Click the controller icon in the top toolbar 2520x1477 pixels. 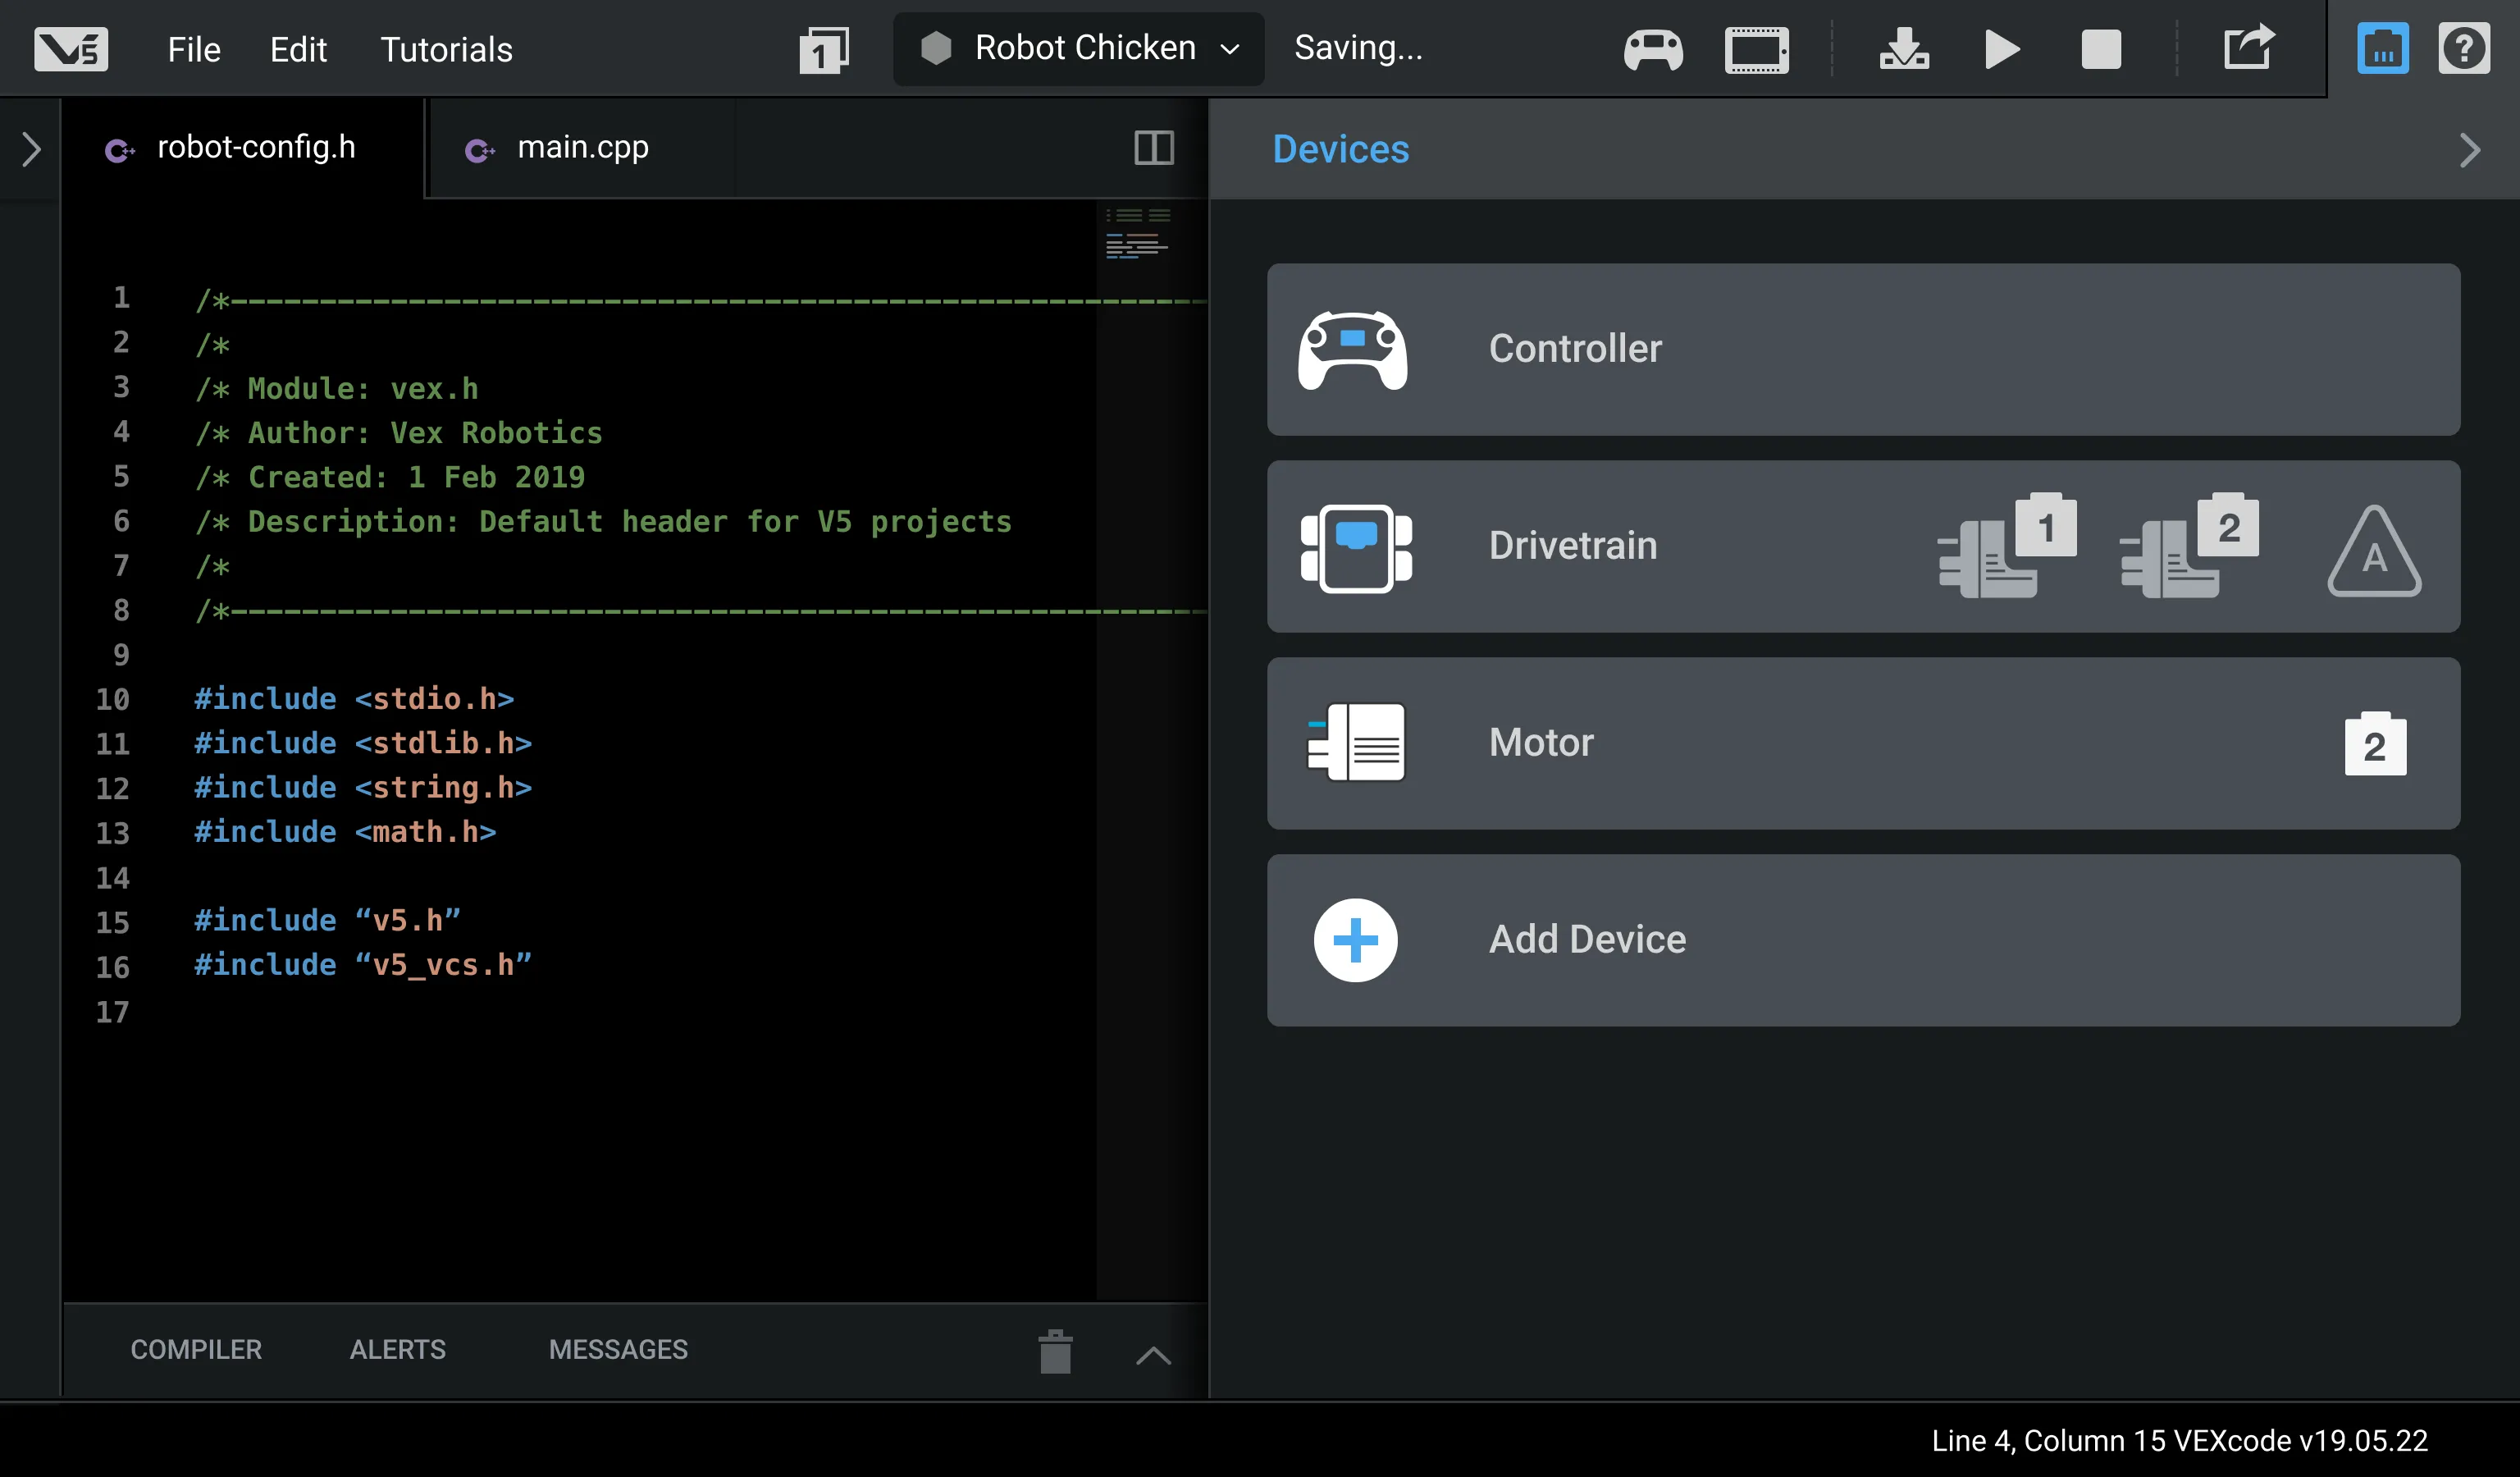pos(1653,49)
